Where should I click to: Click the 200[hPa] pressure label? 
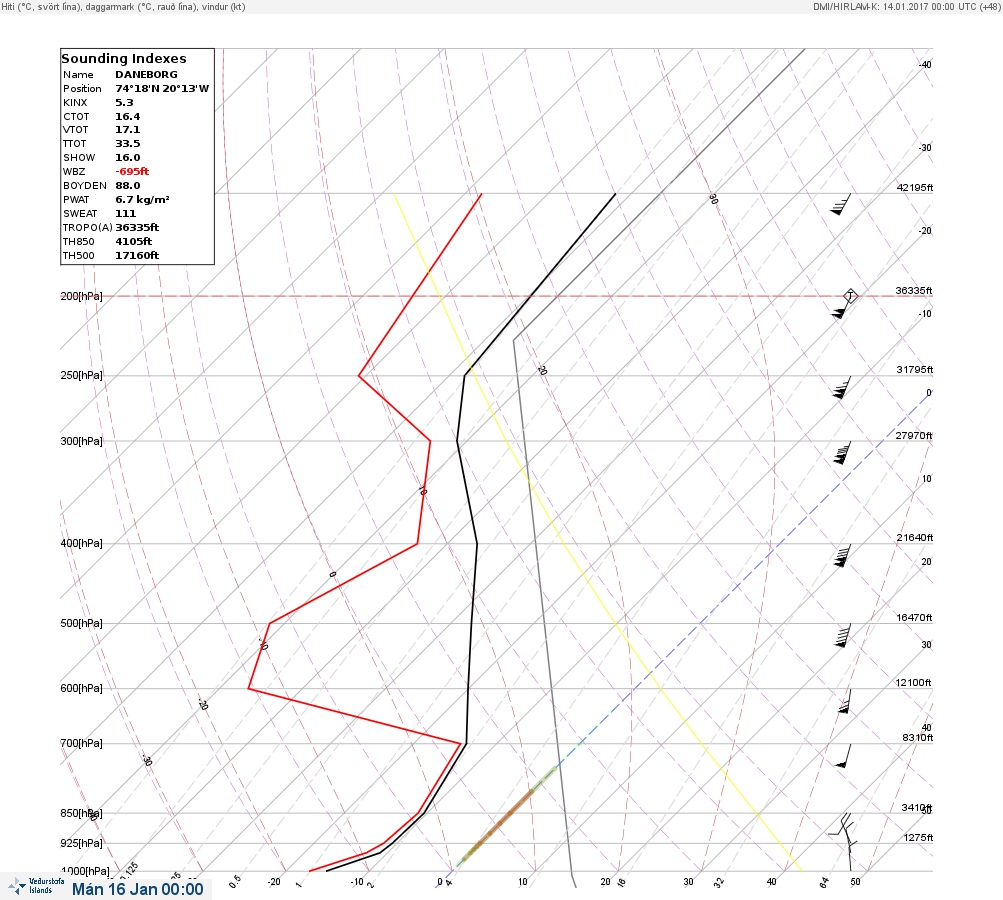pyautogui.click(x=81, y=296)
